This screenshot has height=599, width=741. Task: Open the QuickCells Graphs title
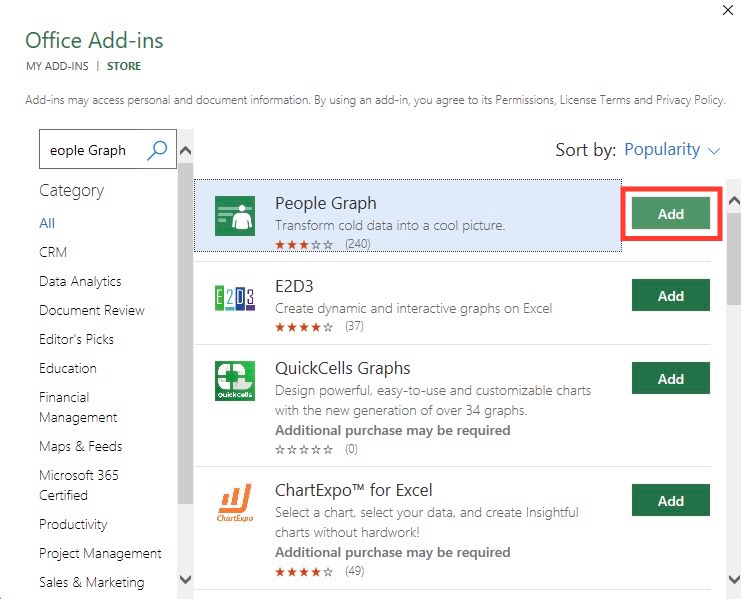point(343,368)
